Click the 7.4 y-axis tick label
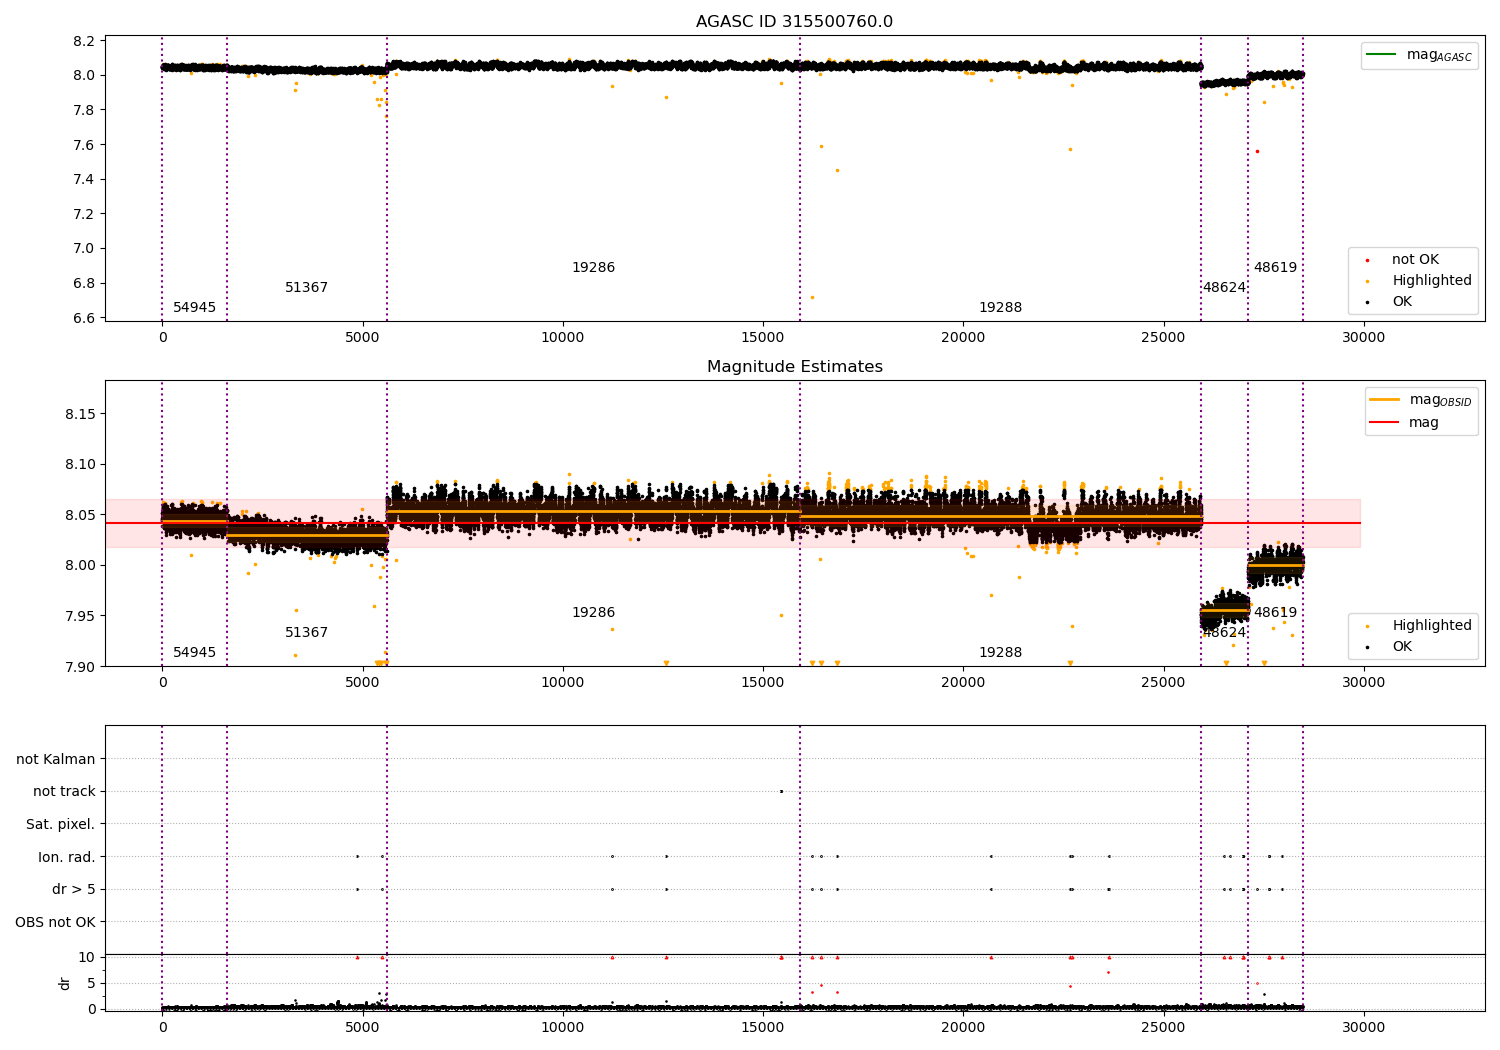 coord(85,180)
